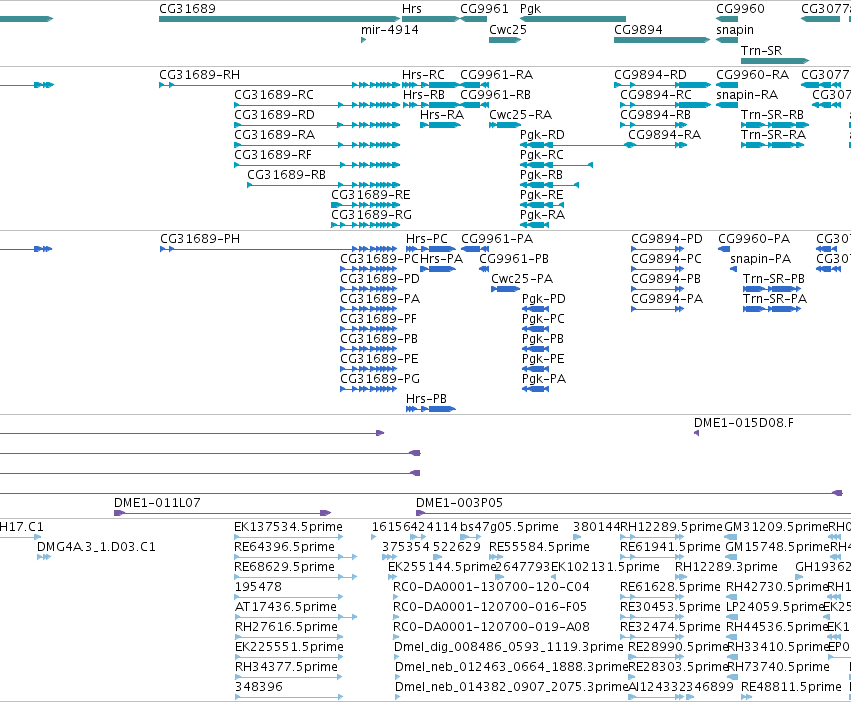Select protein CG31689-PG

[x=369, y=389]
